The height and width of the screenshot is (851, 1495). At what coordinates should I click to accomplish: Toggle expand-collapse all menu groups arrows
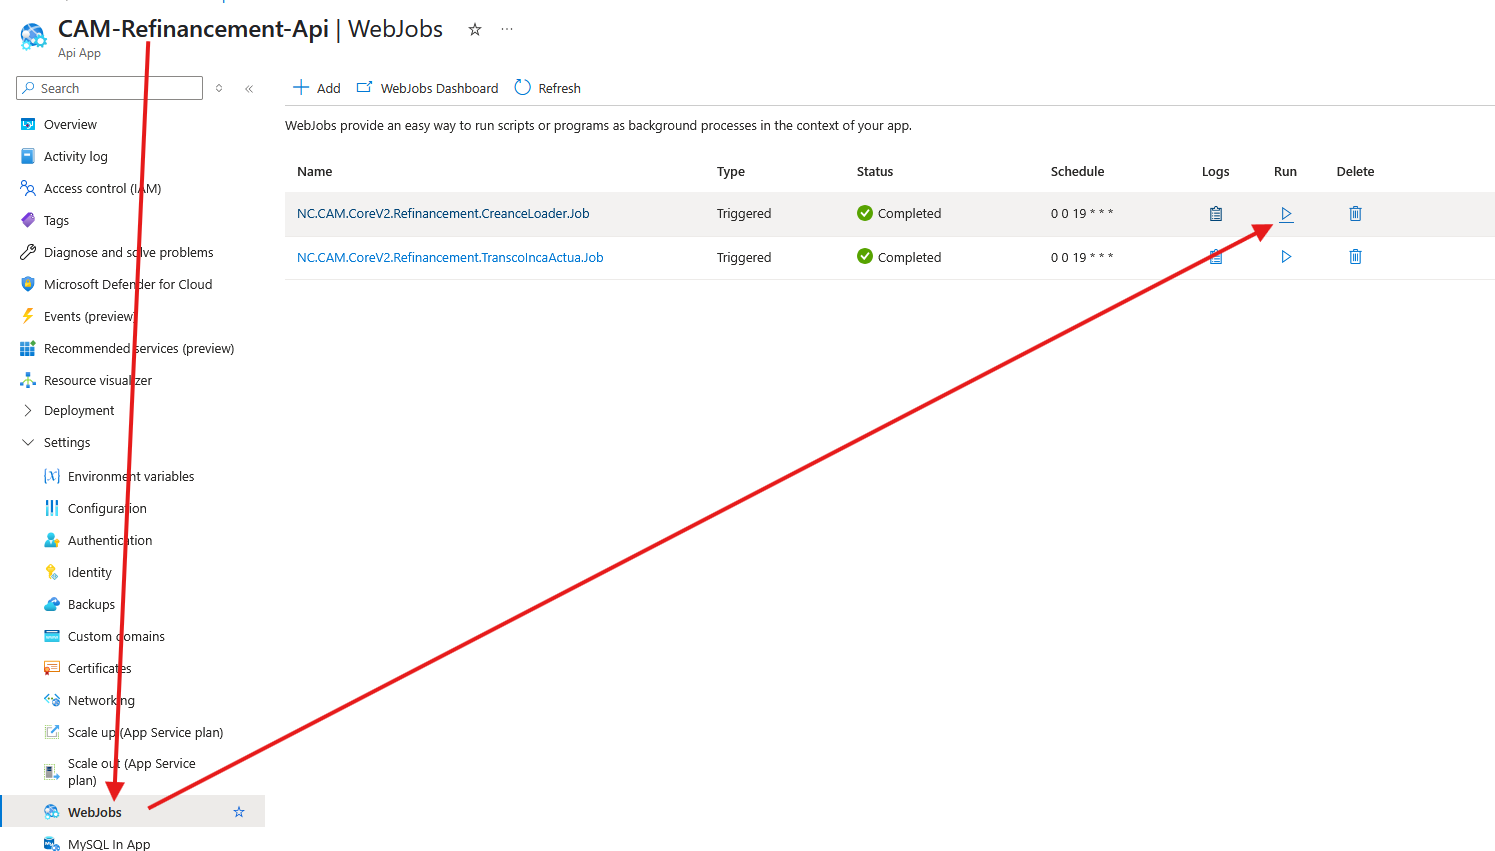[x=219, y=89]
